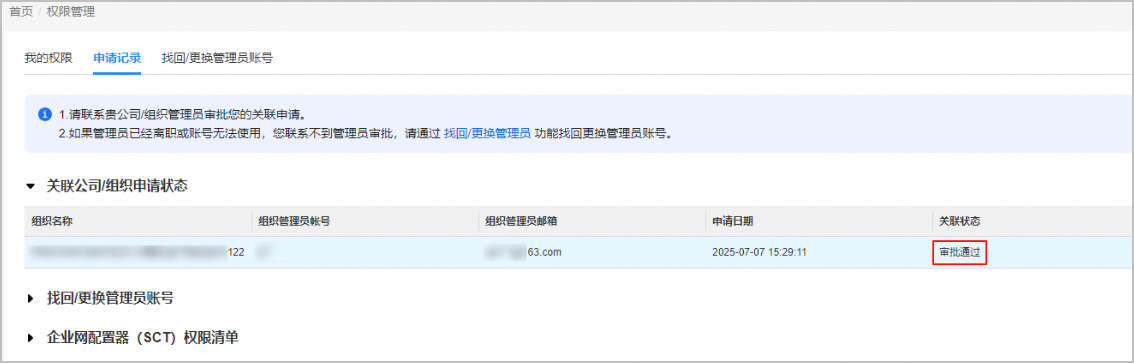Click 权限管理 in the breadcrumb

coord(71,12)
